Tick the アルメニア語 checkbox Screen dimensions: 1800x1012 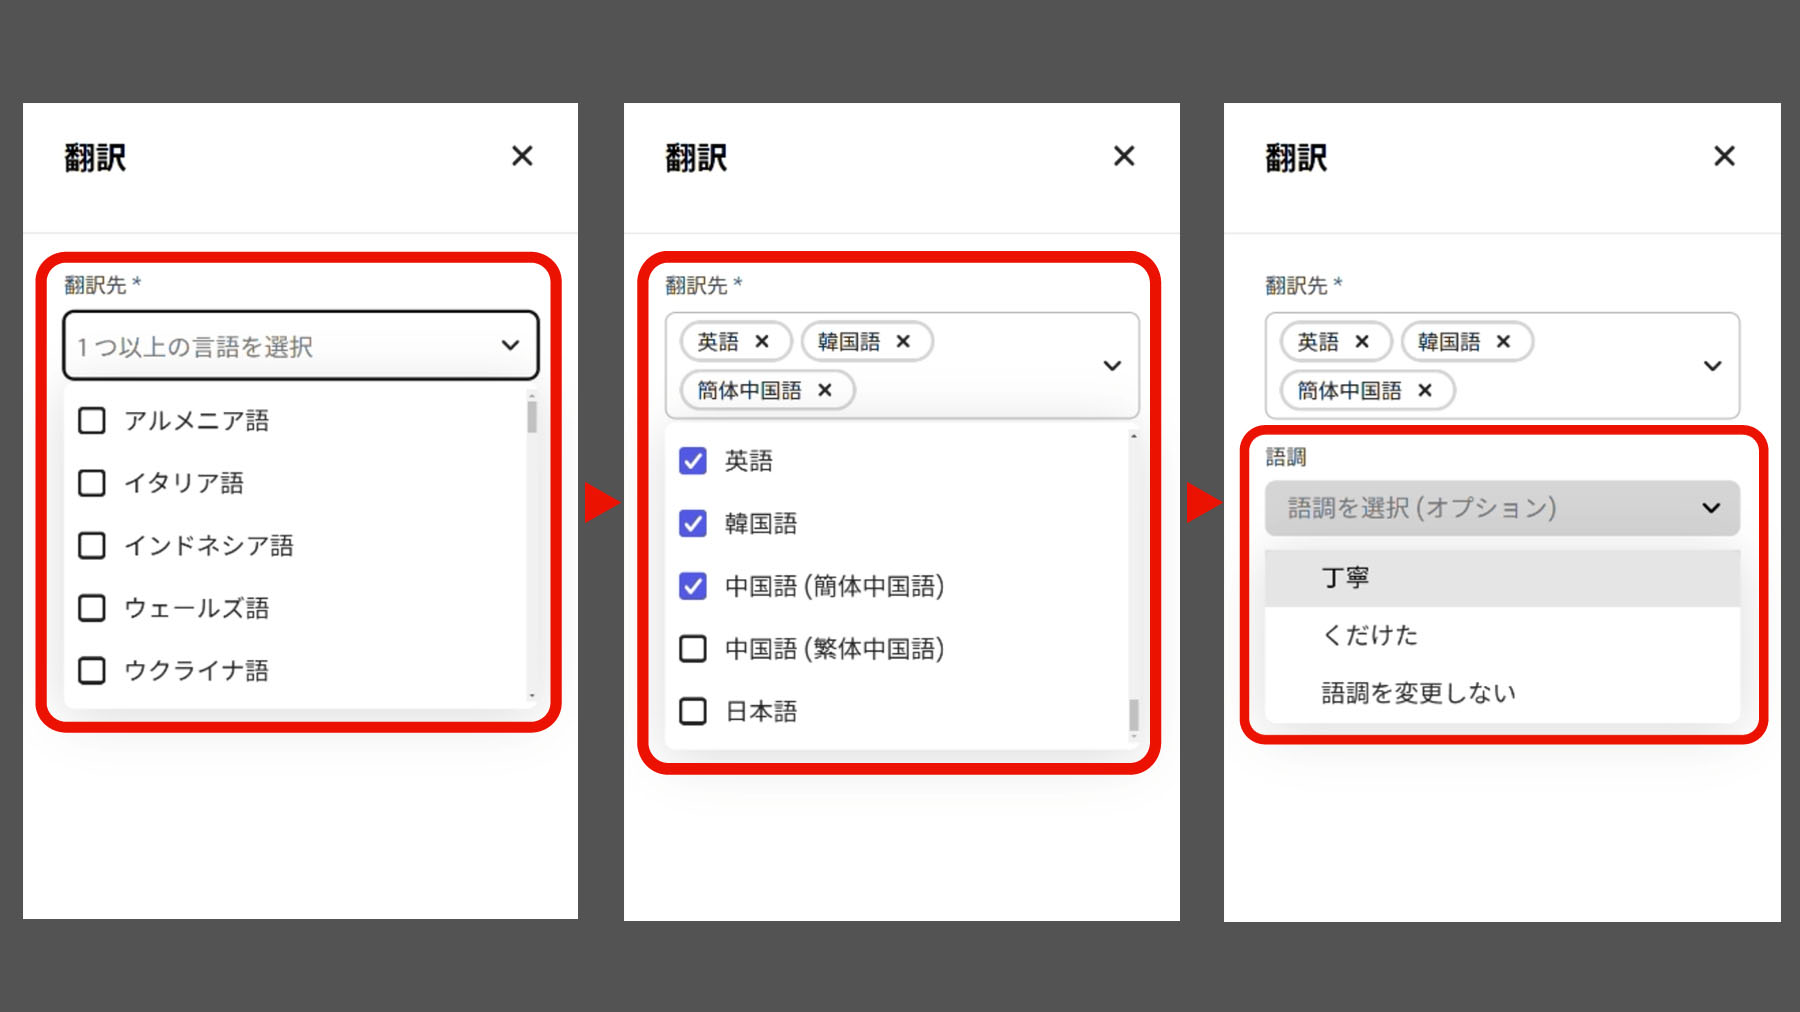[x=92, y=421]
